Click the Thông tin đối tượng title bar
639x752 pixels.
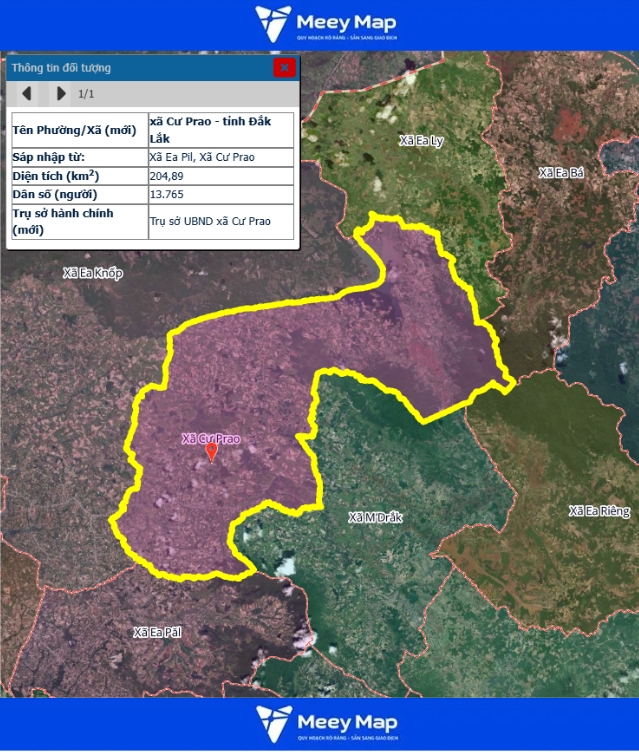click(140, 68)
